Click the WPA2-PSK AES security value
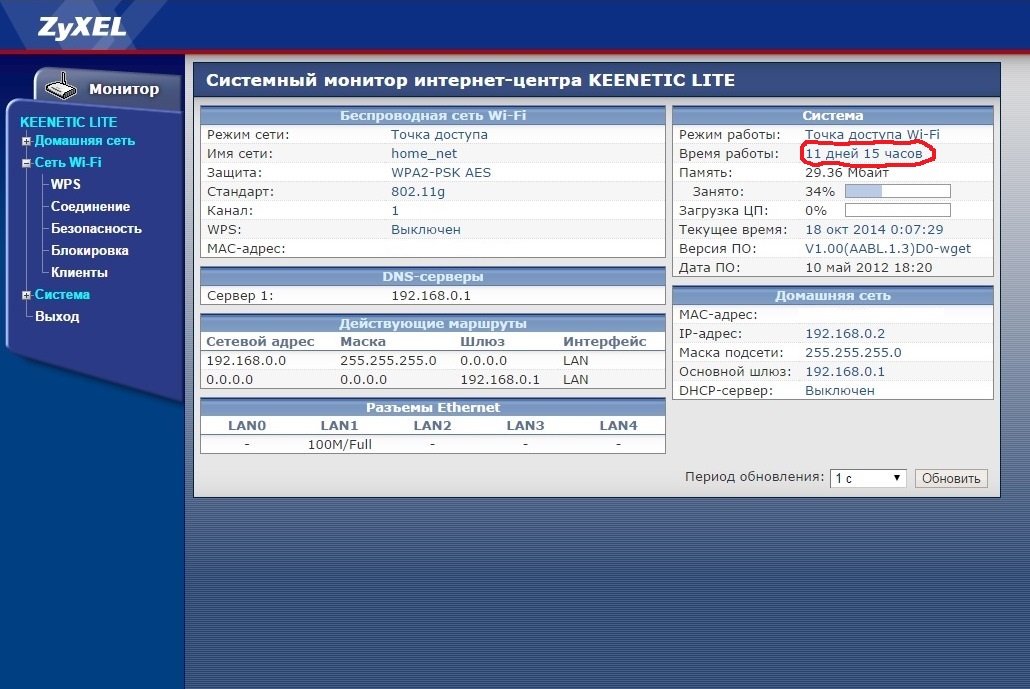The image size is (1030, 689). click(x=441, y=173)
